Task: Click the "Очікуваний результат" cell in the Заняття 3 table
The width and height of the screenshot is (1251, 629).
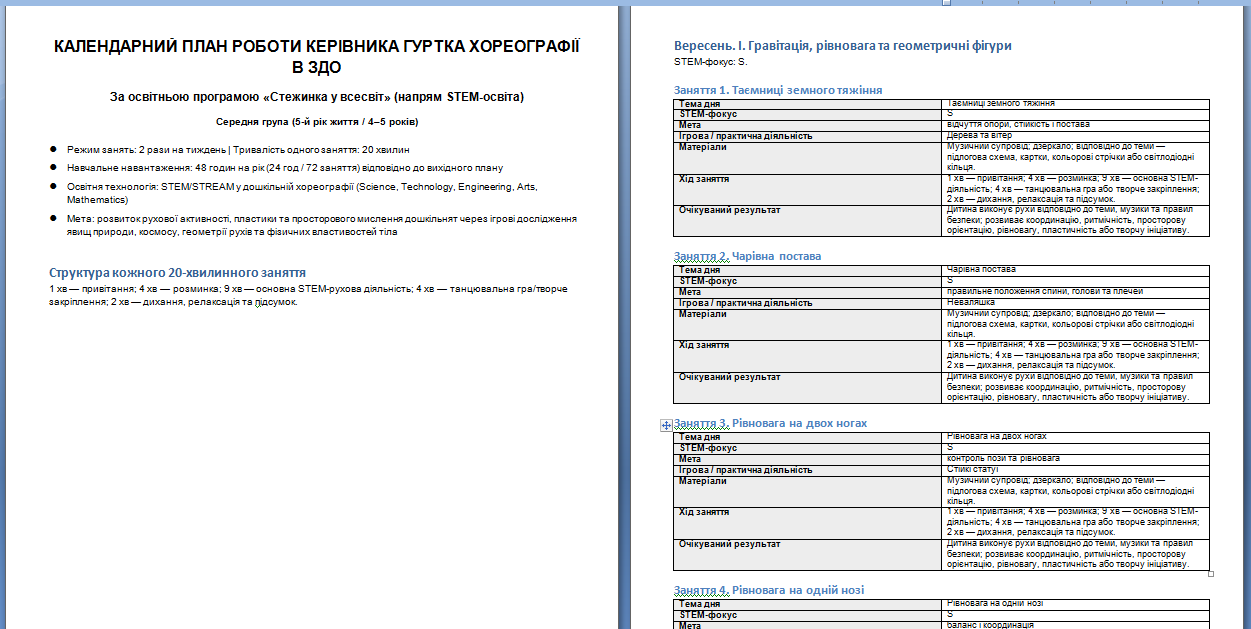Action: pyautogui.click(x=809, y=554)
